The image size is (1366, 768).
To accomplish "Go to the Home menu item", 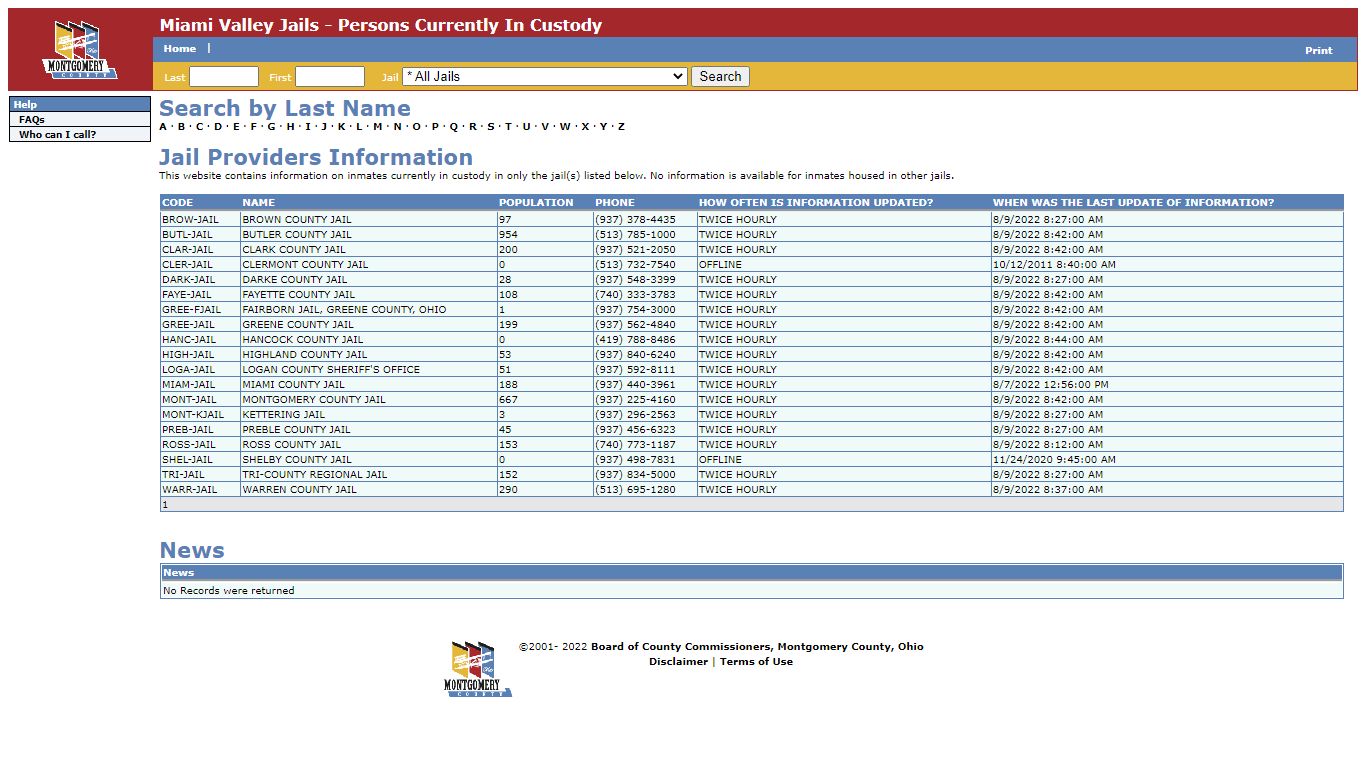I will [x=180, y=48].
